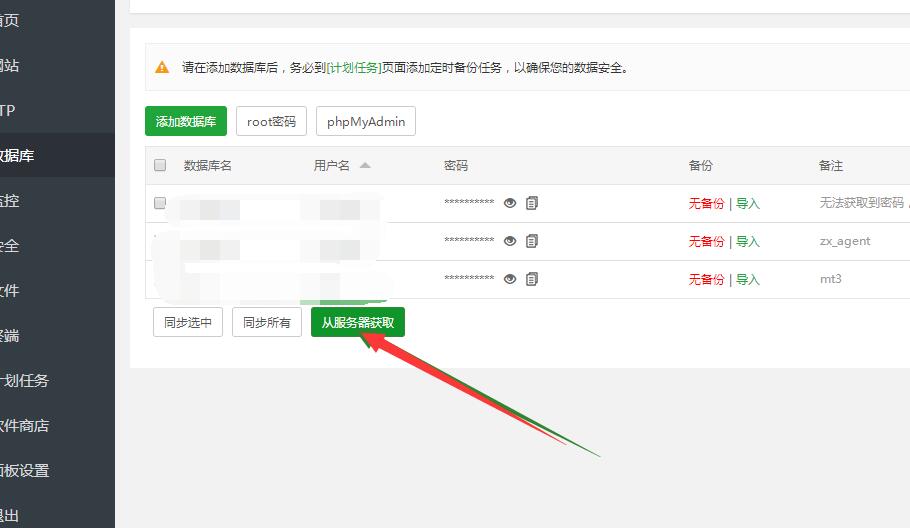
Task: Click the 从服务器获取 button
Action: click(x=358, y=322)
